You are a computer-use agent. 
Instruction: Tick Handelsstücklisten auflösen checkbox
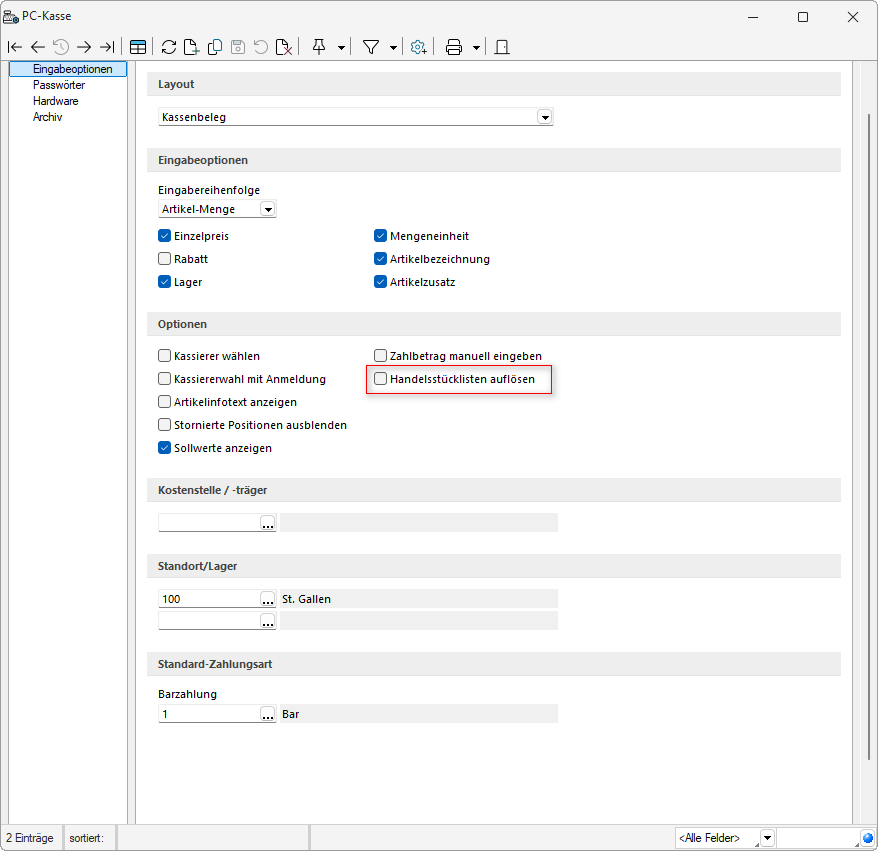380,380
